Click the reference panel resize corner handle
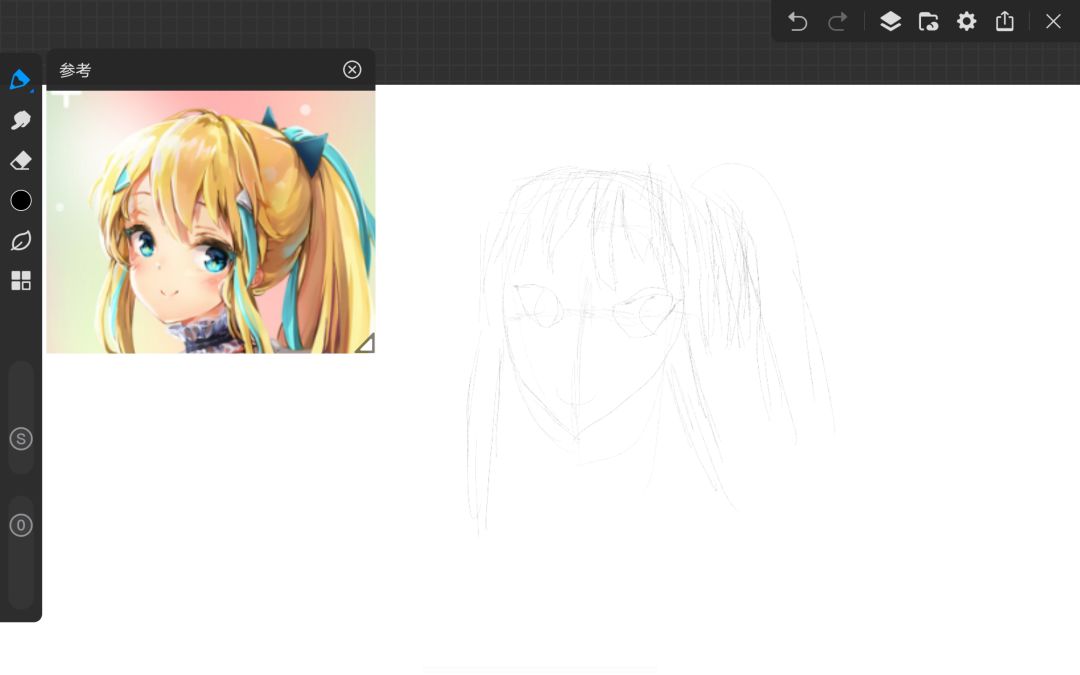The image size is (1080, 675). pos(365,343)
